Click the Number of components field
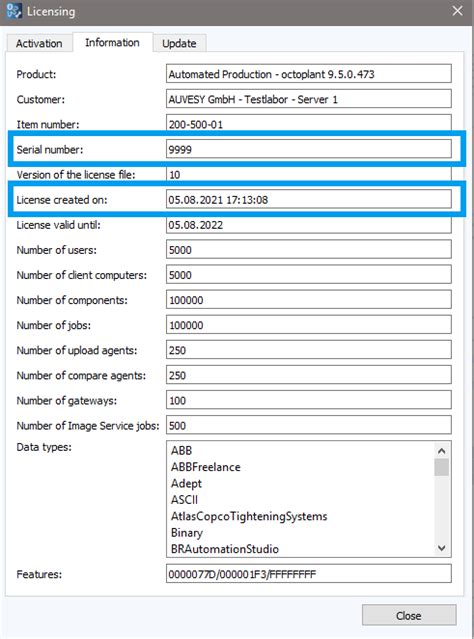Image resolution: width=474 pixels, height=639 pixels. point(309,300)
